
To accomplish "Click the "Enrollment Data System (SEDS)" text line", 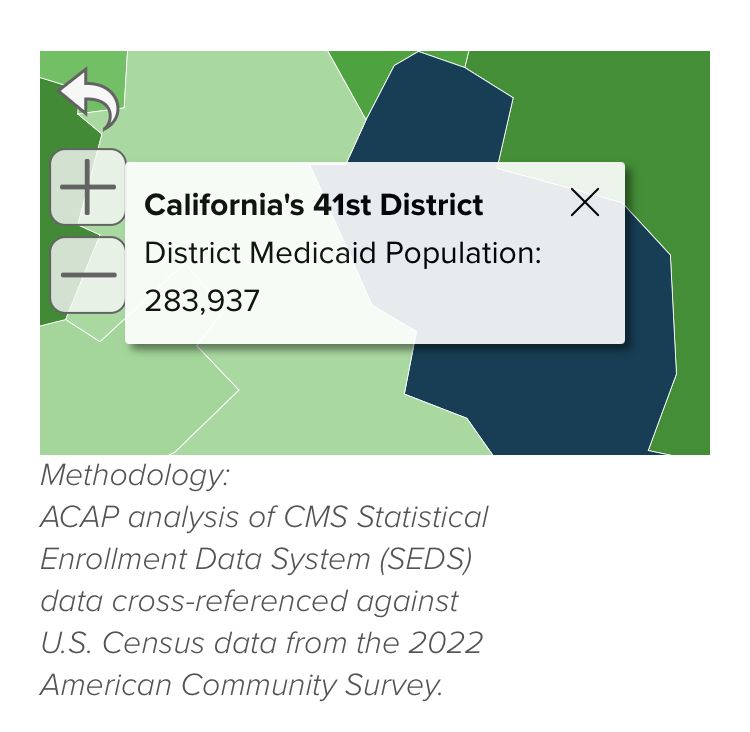I will tap(256, 559).
